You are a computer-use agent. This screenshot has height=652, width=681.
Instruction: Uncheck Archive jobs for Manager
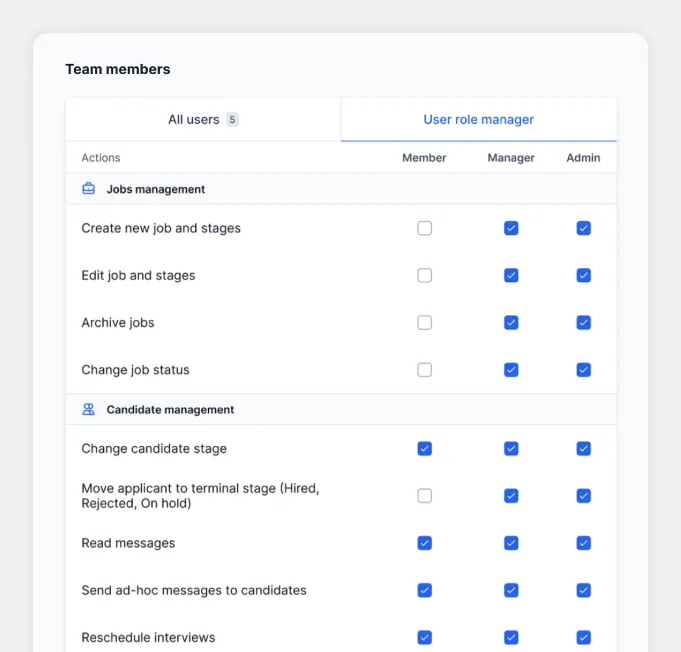[x=511, y=322]
